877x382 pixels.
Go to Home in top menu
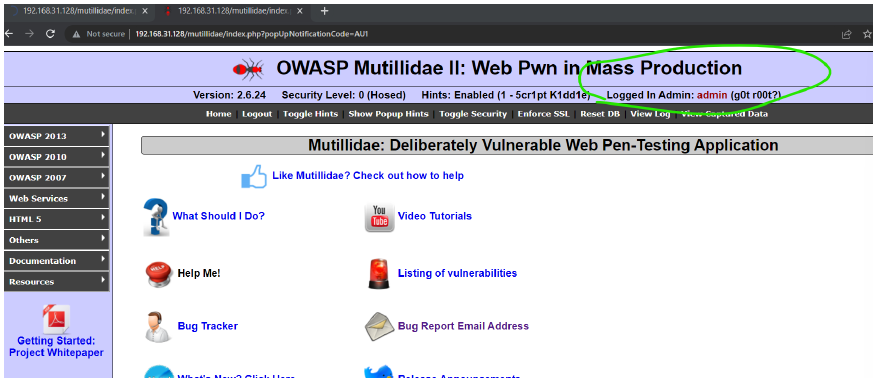[x=218, y=114]
